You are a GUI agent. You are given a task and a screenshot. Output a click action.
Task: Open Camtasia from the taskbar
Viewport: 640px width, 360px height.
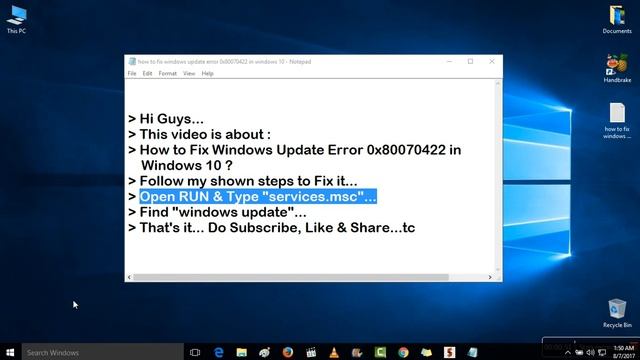coord(380,352)
